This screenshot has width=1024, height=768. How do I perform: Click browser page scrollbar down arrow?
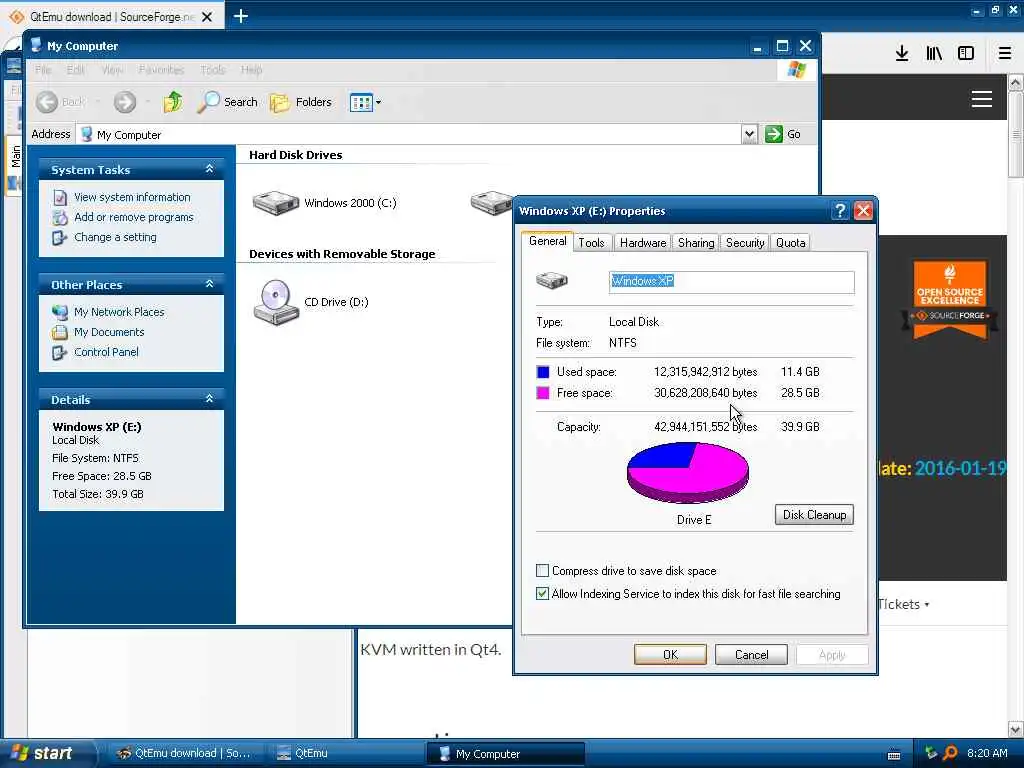tap(1016, 729)
